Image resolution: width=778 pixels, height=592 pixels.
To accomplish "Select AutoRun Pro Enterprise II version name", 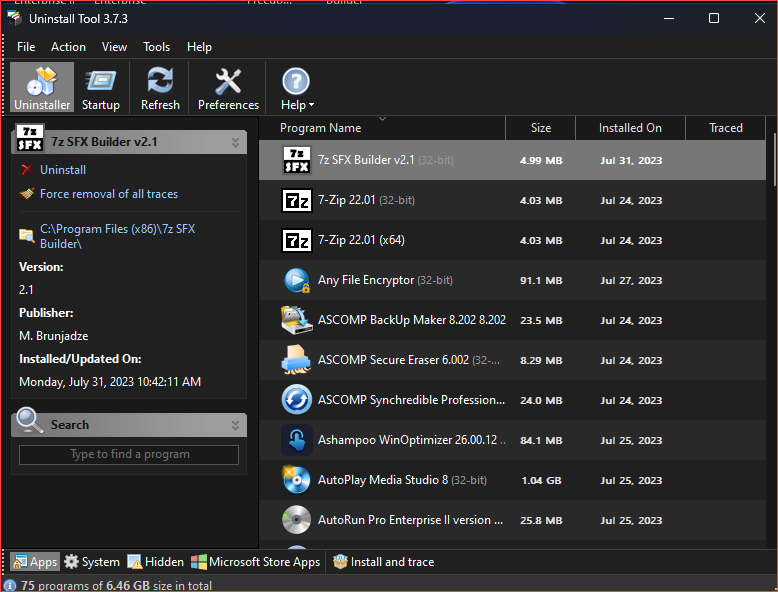I will [x=410, y=520].
